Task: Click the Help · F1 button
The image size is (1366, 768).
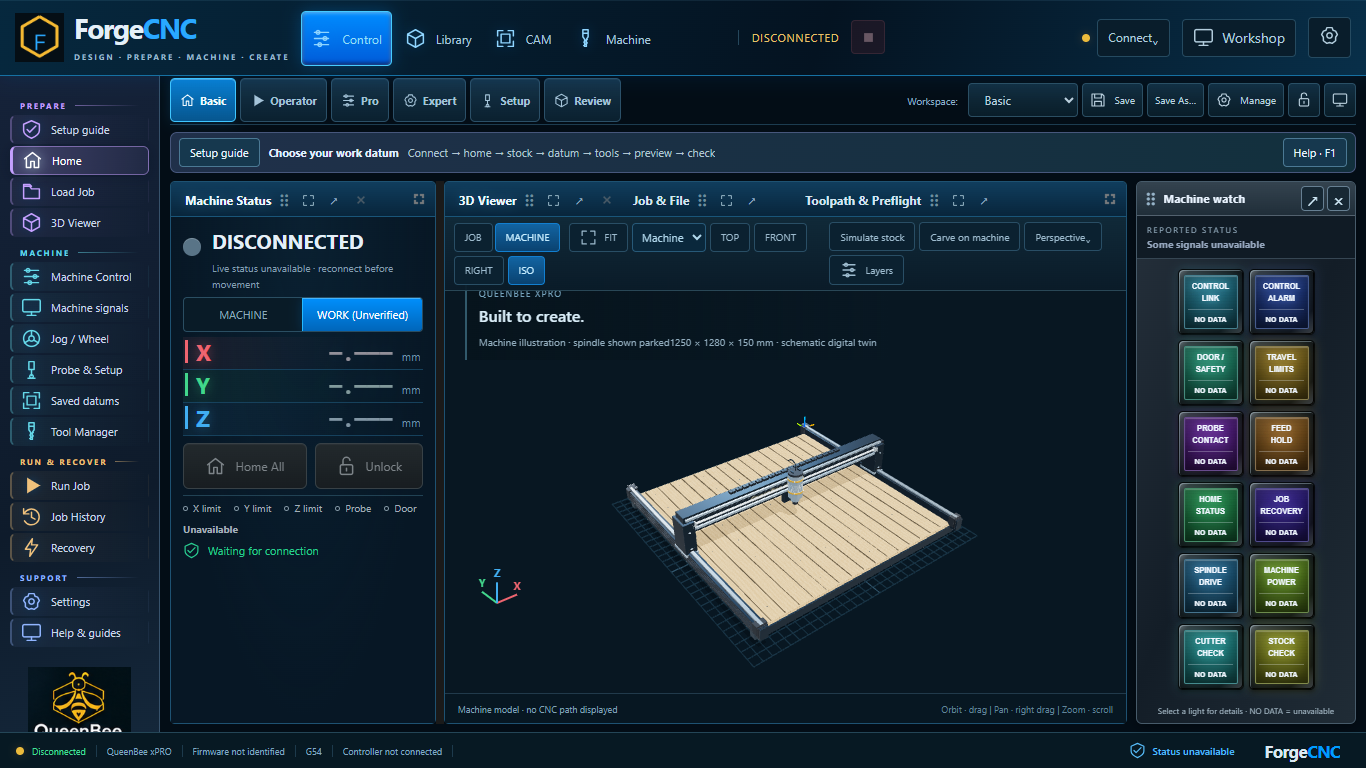Action: [x=1314, y=153]
